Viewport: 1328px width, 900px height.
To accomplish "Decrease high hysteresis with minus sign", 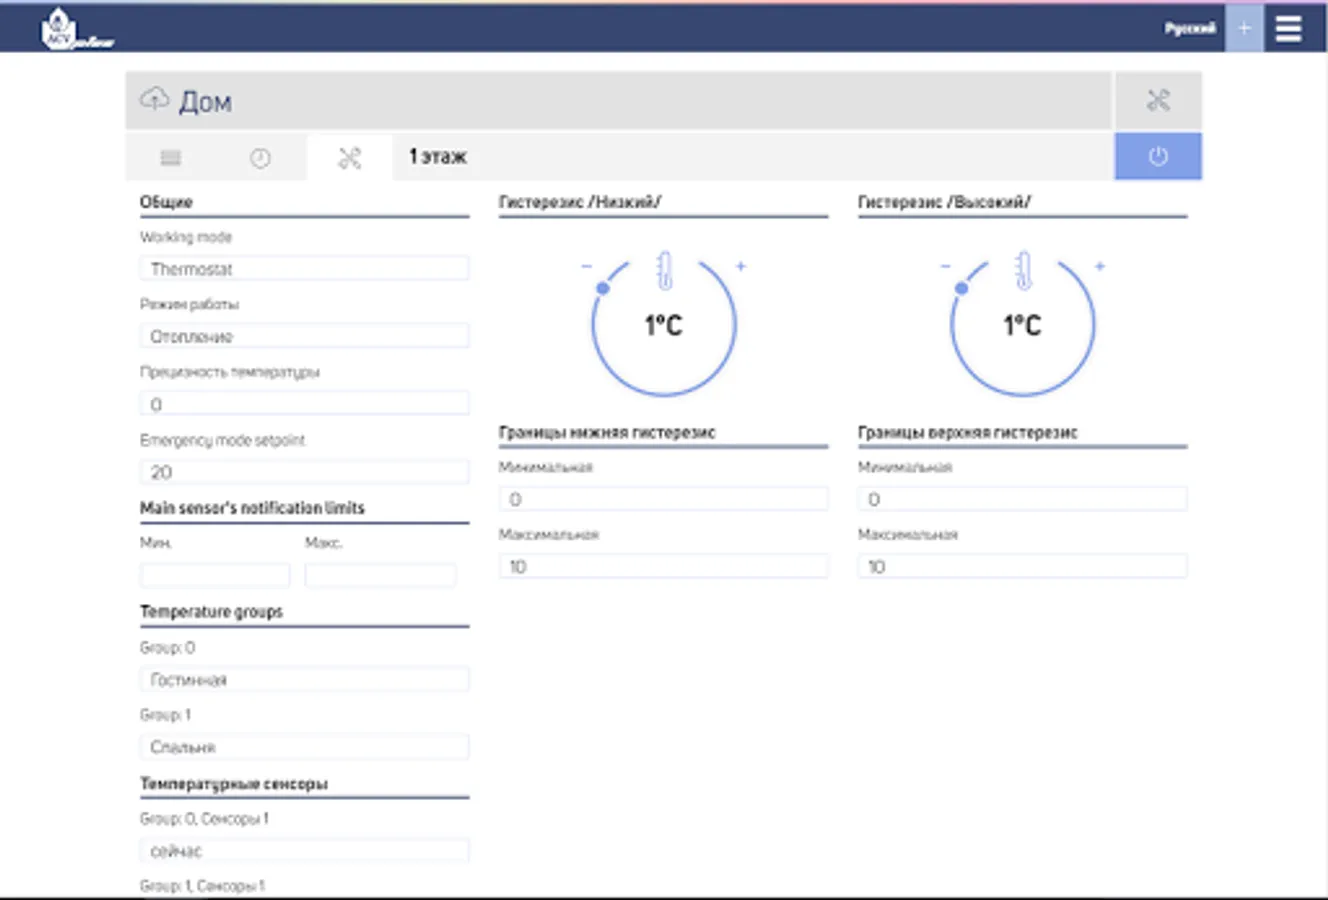I will (946, 266).
